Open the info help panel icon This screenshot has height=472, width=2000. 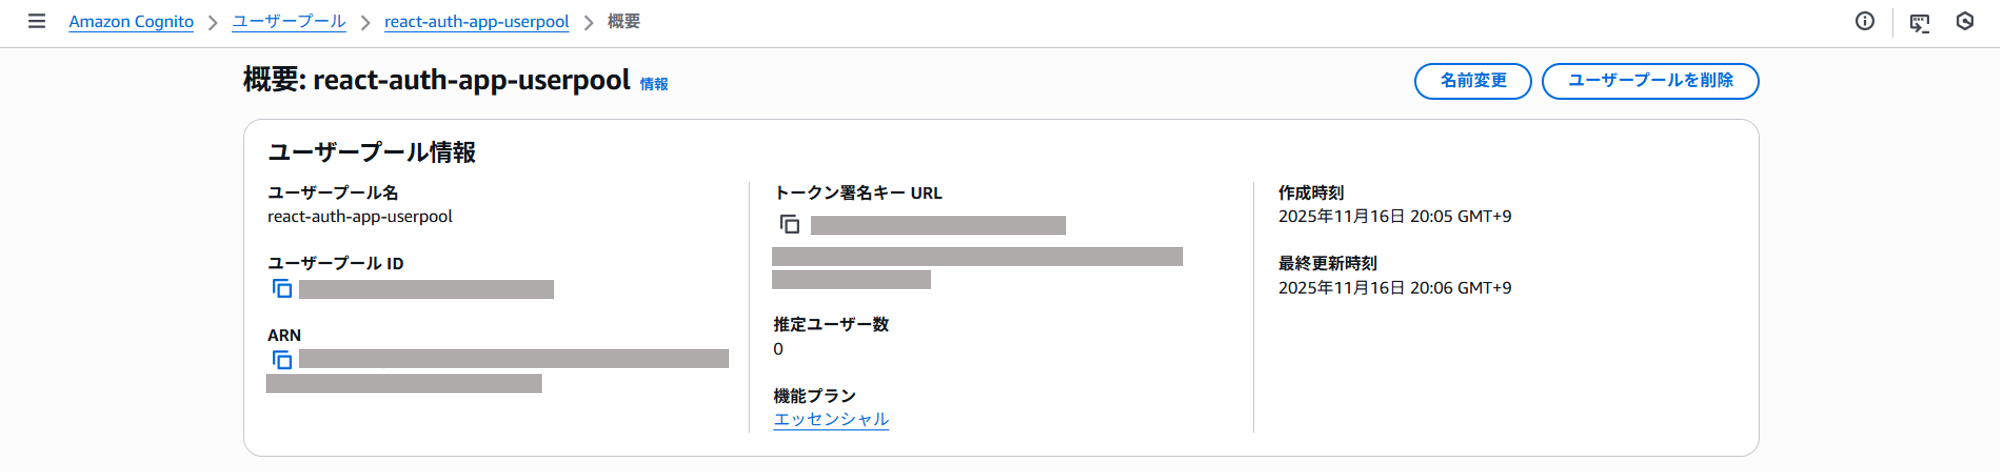click(x=1865, y=21)
